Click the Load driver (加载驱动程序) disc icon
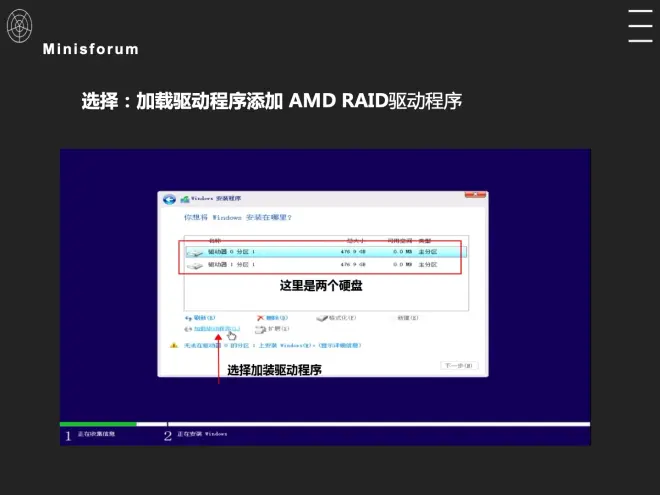The width and height of the screenshot is (660, 495). [188, 329]
